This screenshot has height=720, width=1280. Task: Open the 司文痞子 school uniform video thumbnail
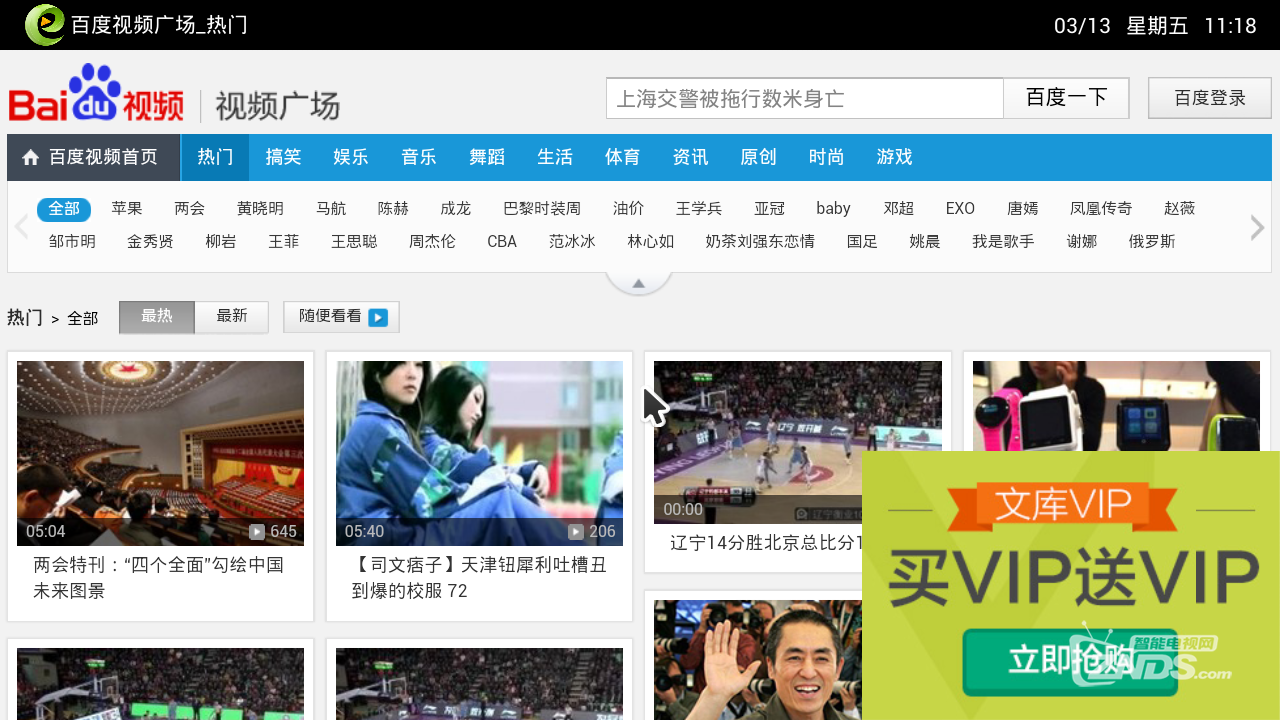pos(479,453)
